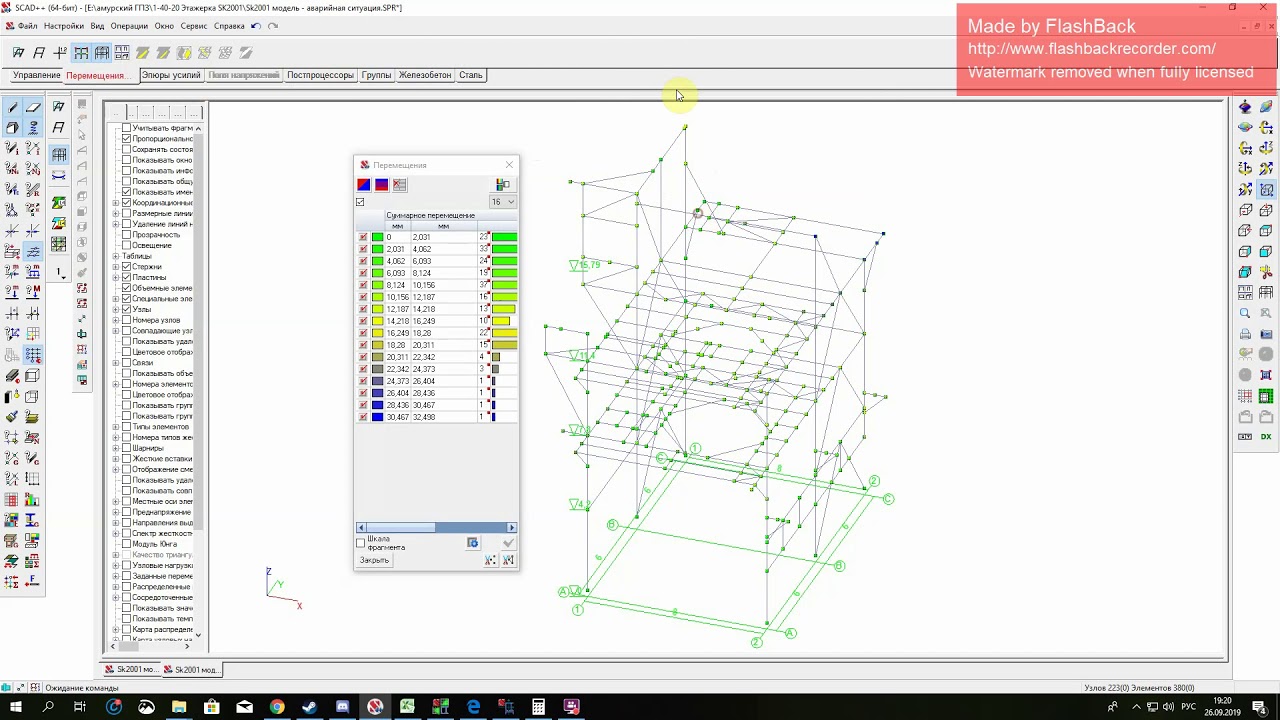
Task: Open Excel from the taskbar
Action: (408, 707)
